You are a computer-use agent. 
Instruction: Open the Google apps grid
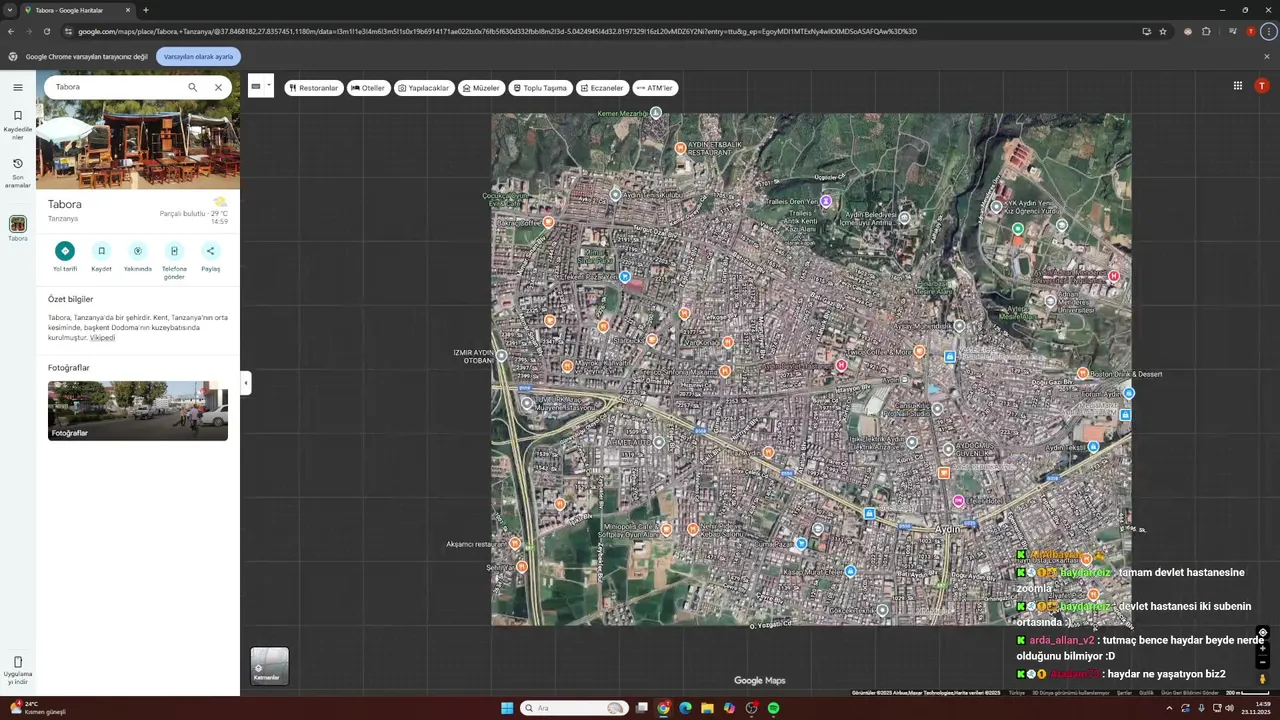(x=1238, y=86)
